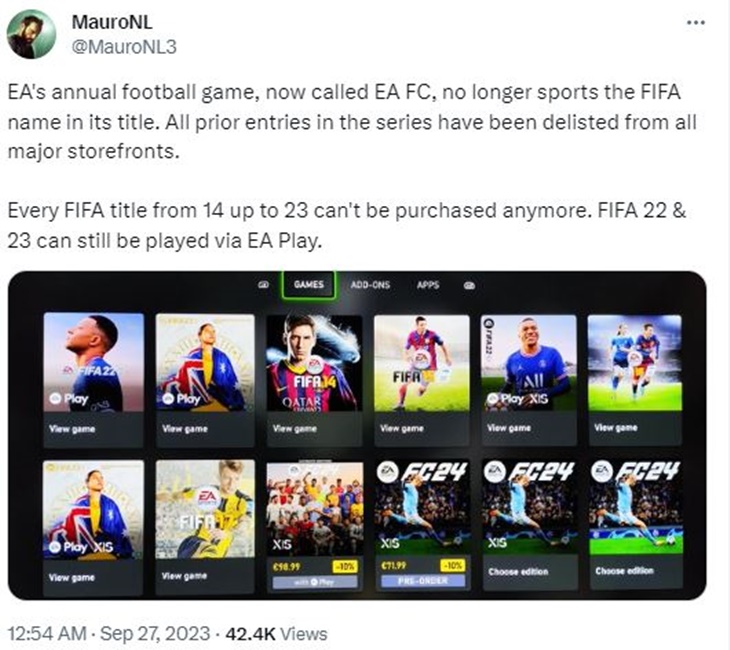Select the right bumper icon after the APPS tab
Screen dimensions: 730x650
tap(469, 285)
